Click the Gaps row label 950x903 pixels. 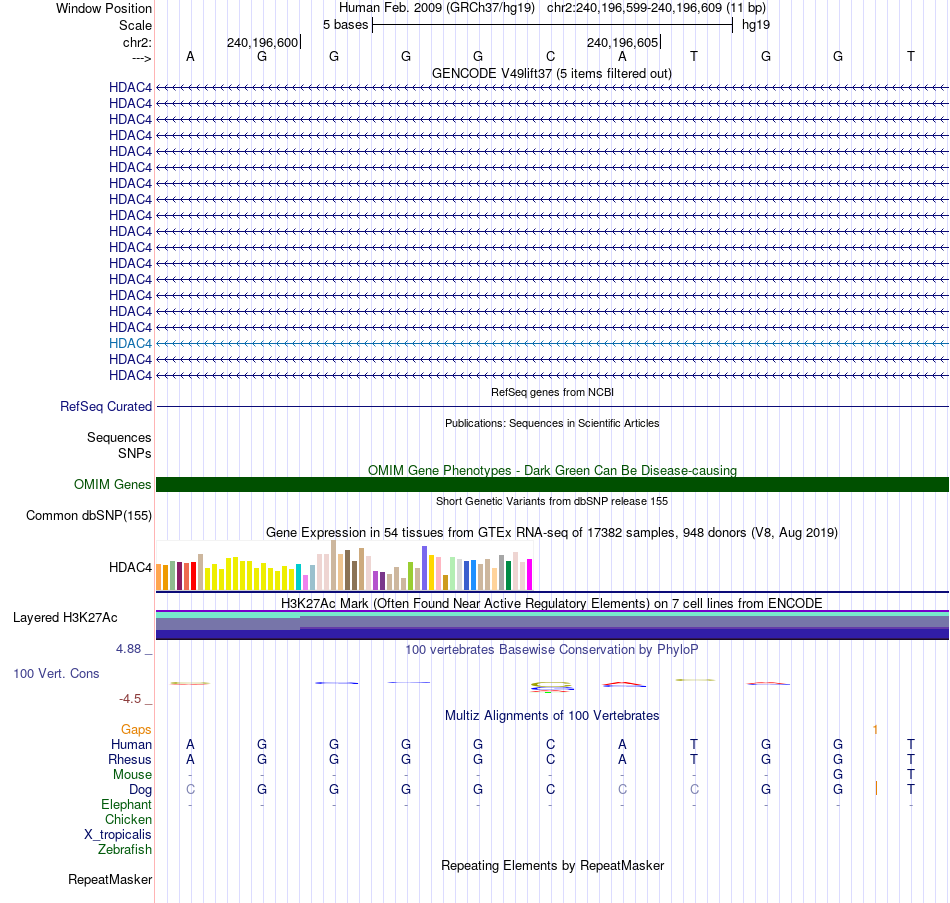(x=136, y=730)
